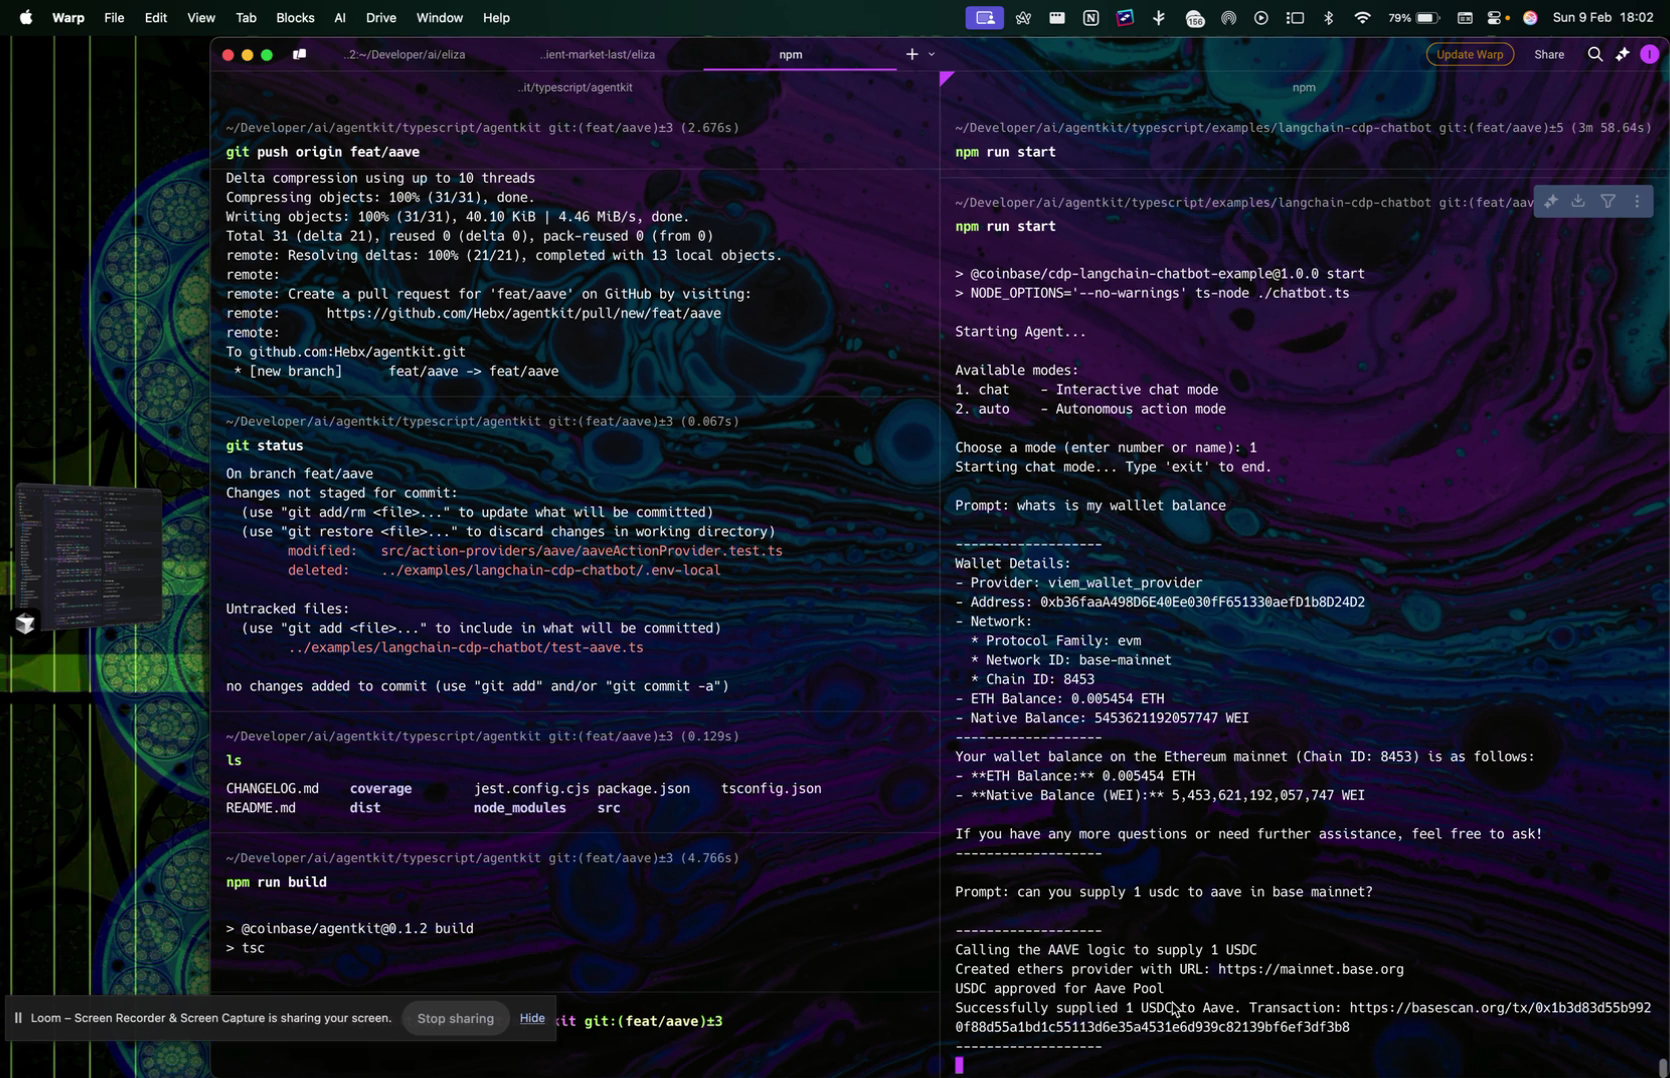Save block output with download icon
Viewport: 1670px width, 1078px height.
pyautogui.click(x=1578, y=202)
